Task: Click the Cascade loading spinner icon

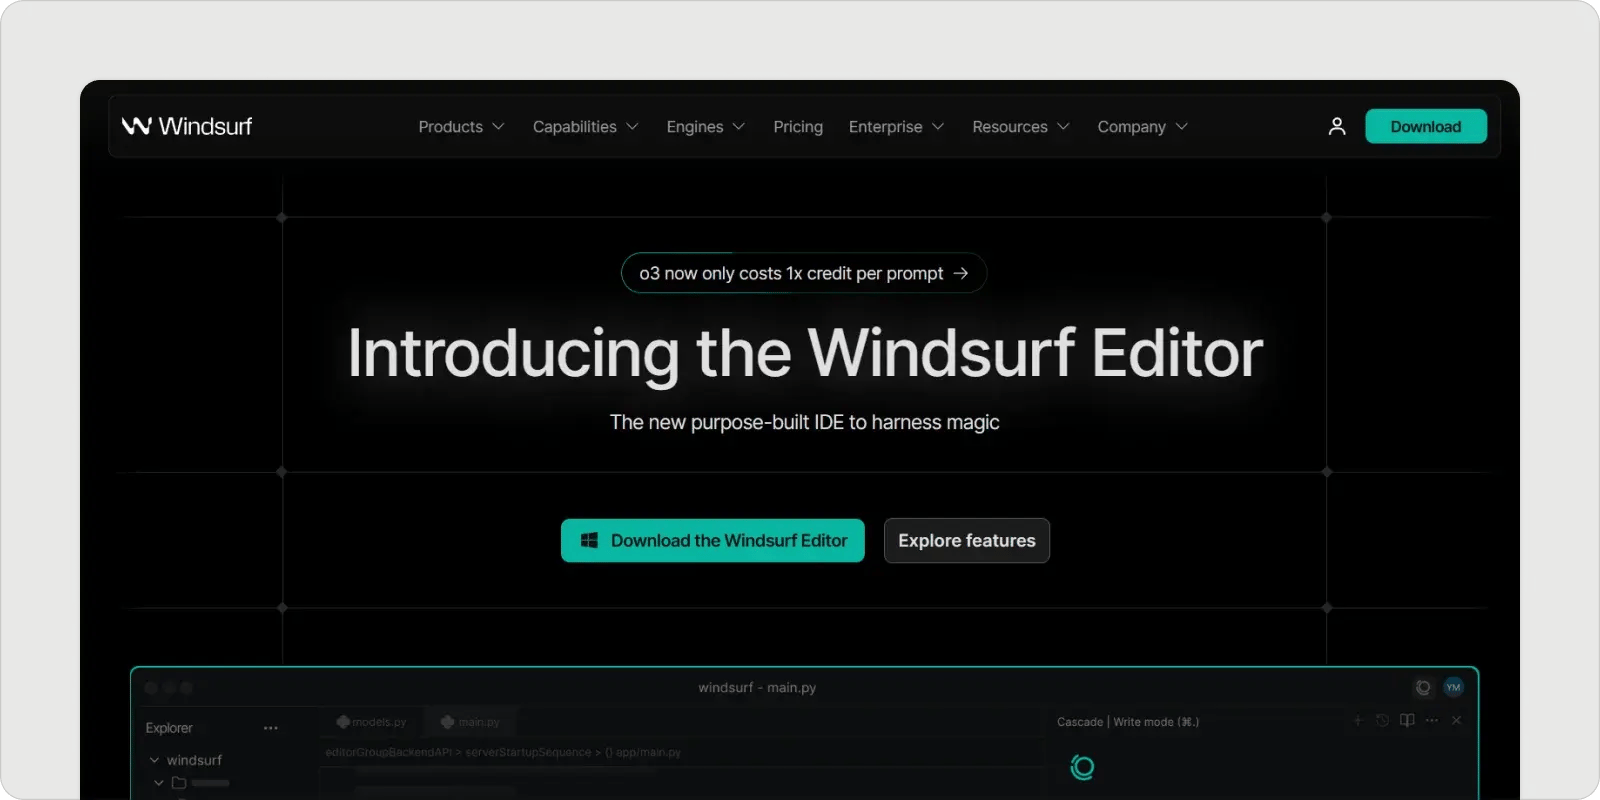Action: click(1082, 767)
